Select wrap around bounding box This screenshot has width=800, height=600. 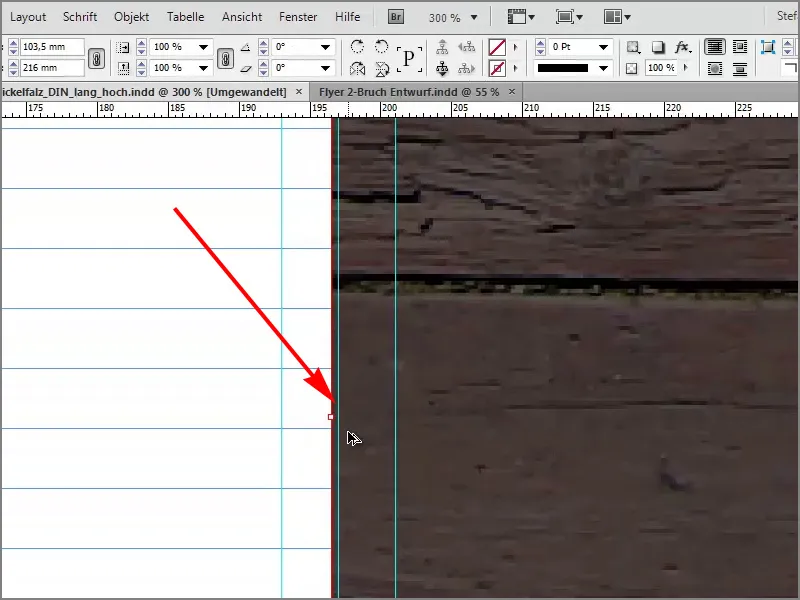[x=739, y=47]
